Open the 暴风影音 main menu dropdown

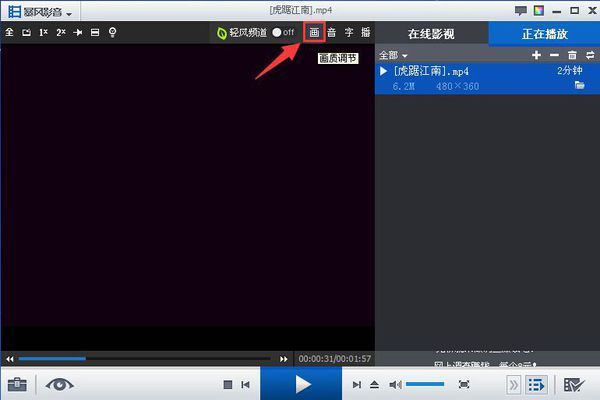(x=40, y=12)
